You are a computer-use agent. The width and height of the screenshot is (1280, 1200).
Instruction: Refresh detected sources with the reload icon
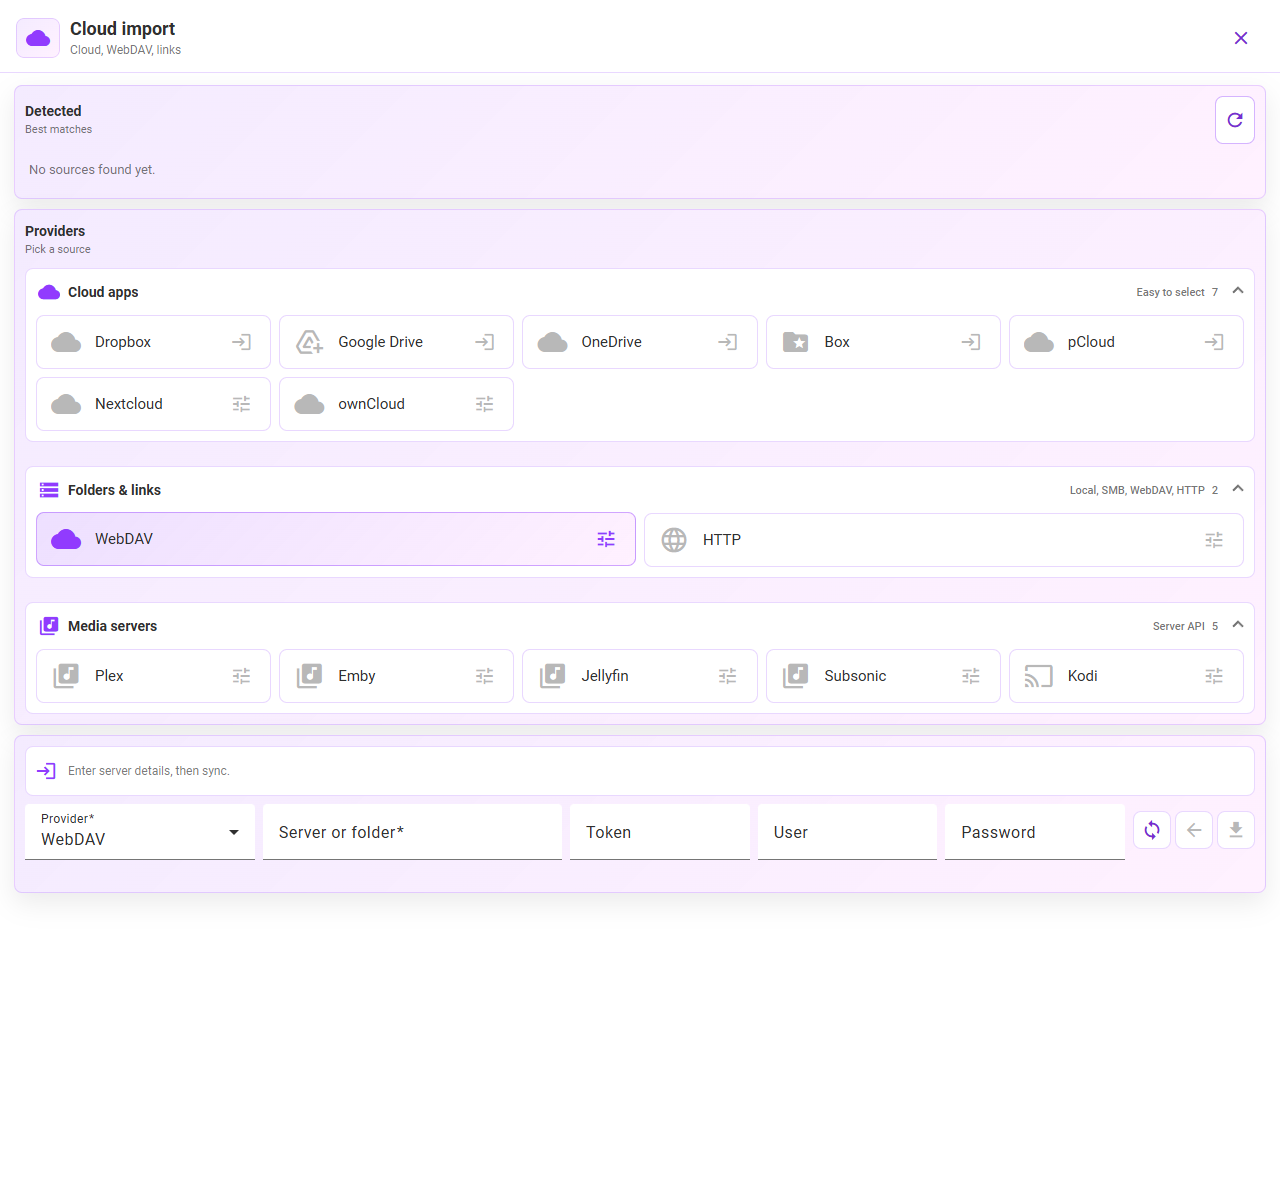pos(1235,120)
